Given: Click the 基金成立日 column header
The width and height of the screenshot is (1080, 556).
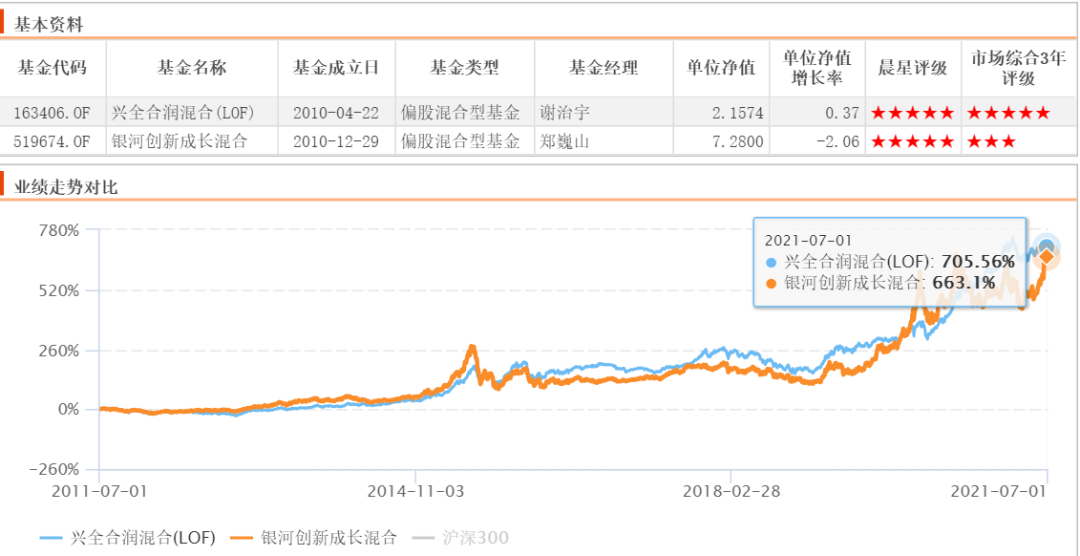Looking at the screenshot, I should coord(336,68).
